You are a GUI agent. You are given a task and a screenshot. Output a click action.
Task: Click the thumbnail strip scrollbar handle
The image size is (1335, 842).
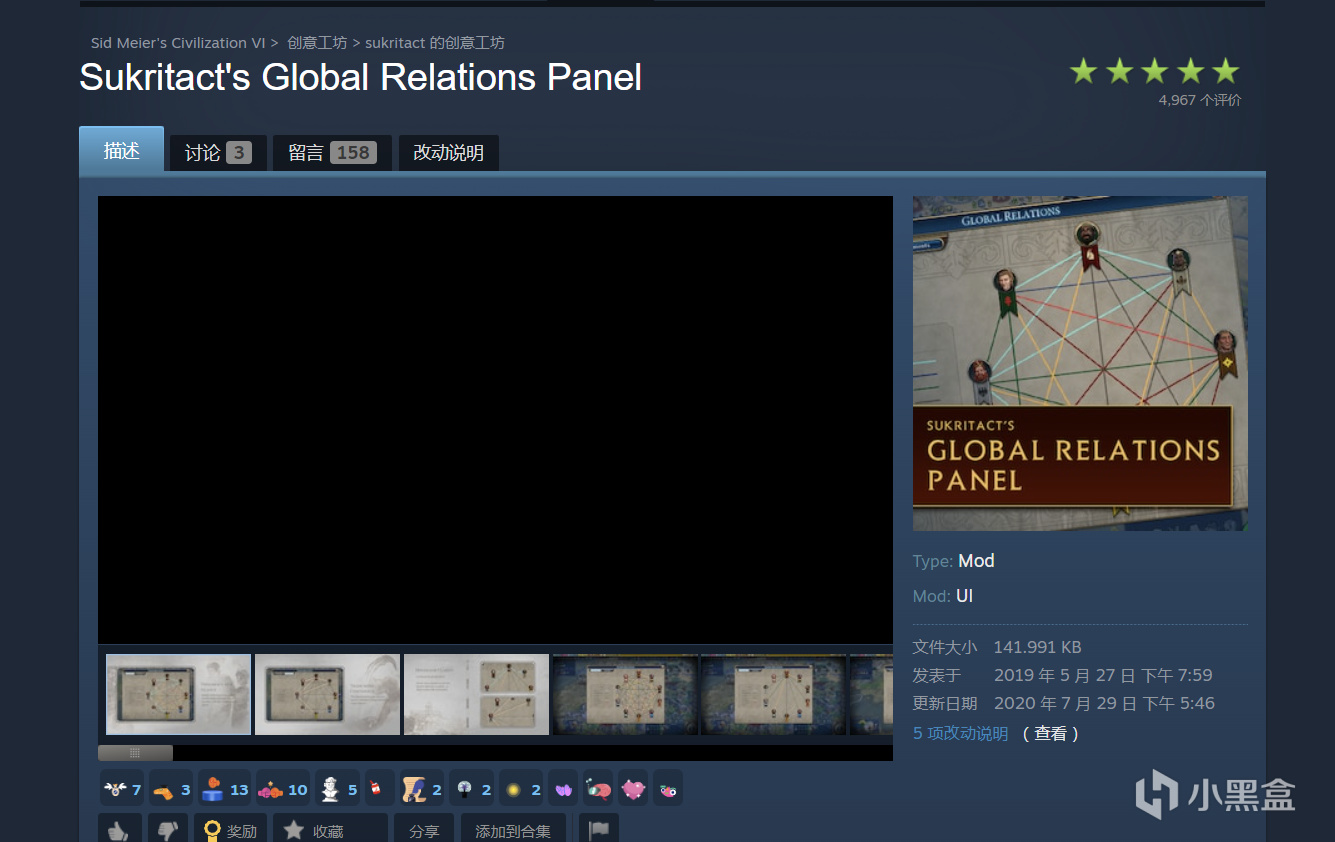(135, 753)
